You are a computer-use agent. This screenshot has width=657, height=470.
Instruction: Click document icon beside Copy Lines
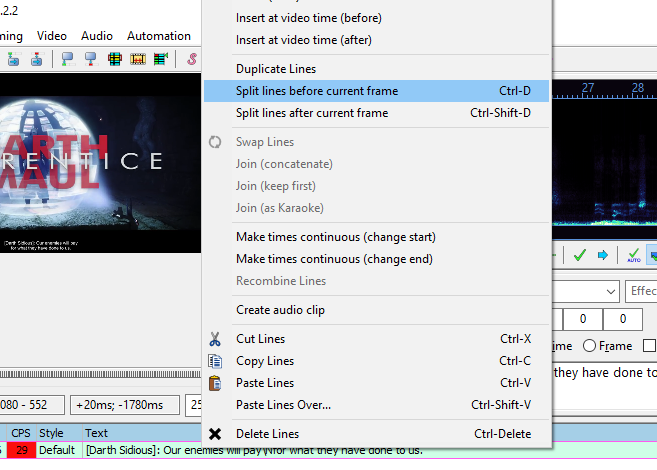point(215,361)
